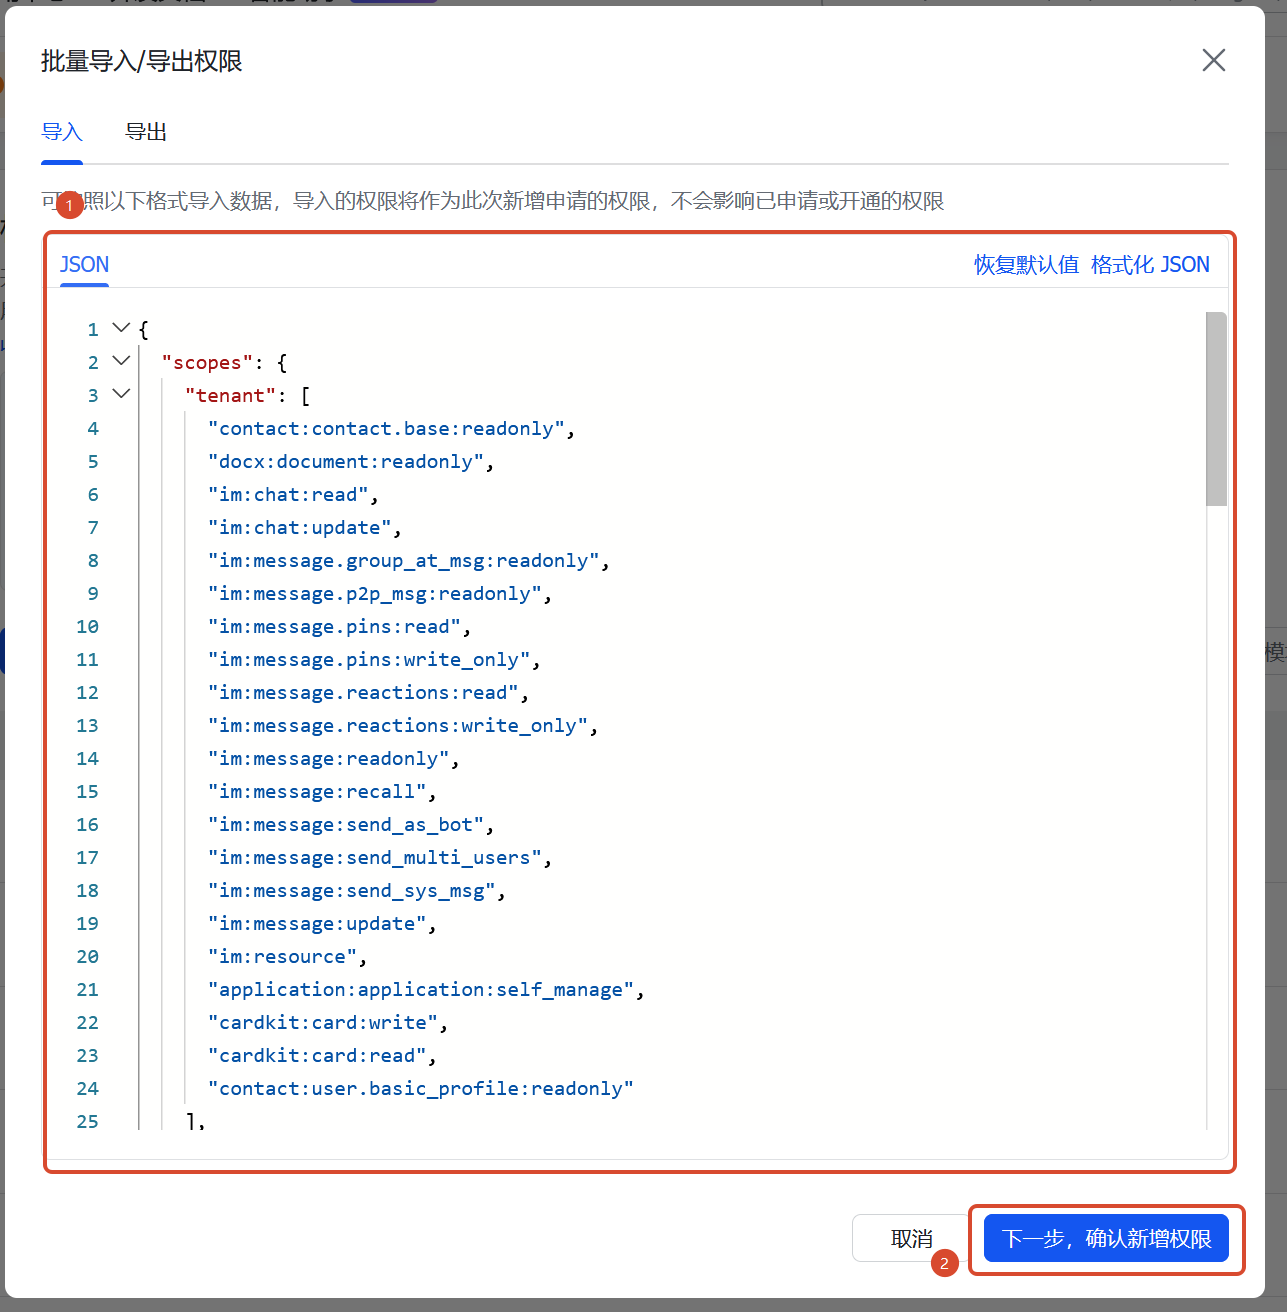
Task: Click 下一步，确认新增权限 button
Action: 1106,1238
